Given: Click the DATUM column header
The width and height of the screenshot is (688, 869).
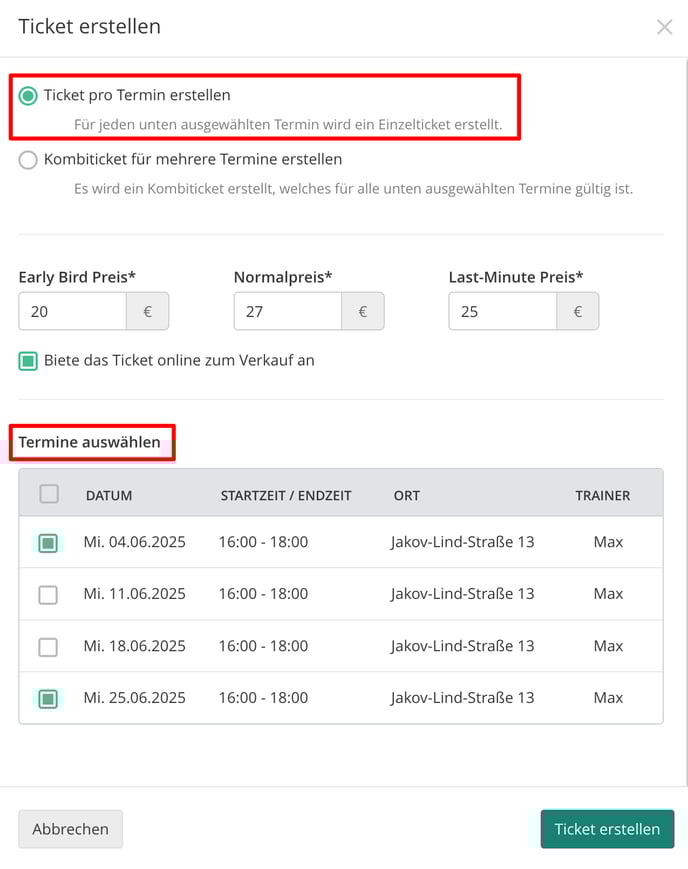Looking at the screenshot, I should [x=109, y=495].
